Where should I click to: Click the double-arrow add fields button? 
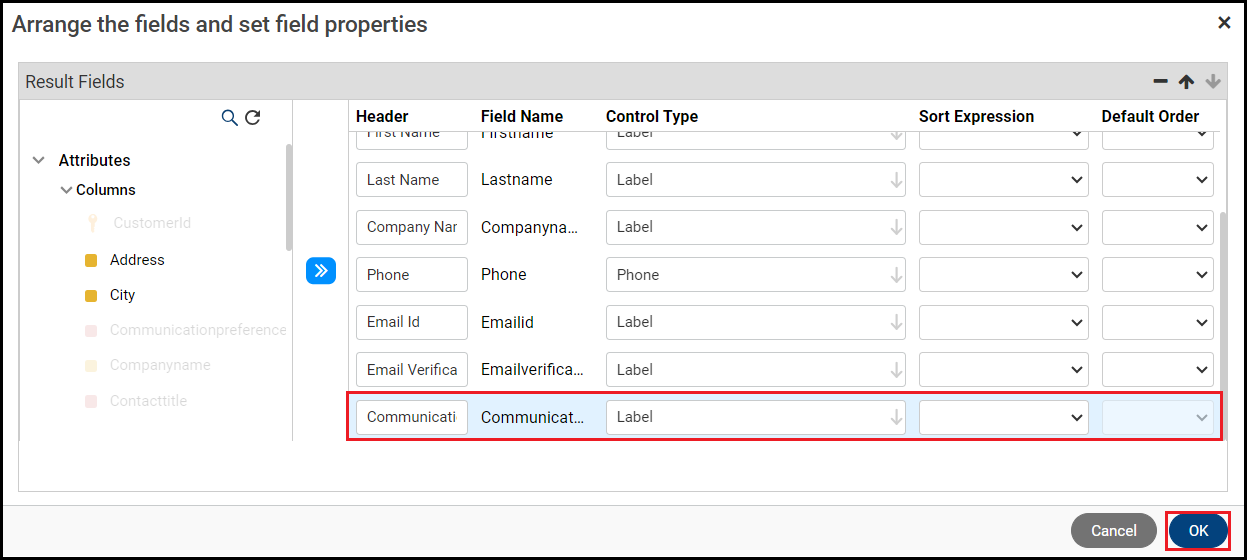point(320,270)
